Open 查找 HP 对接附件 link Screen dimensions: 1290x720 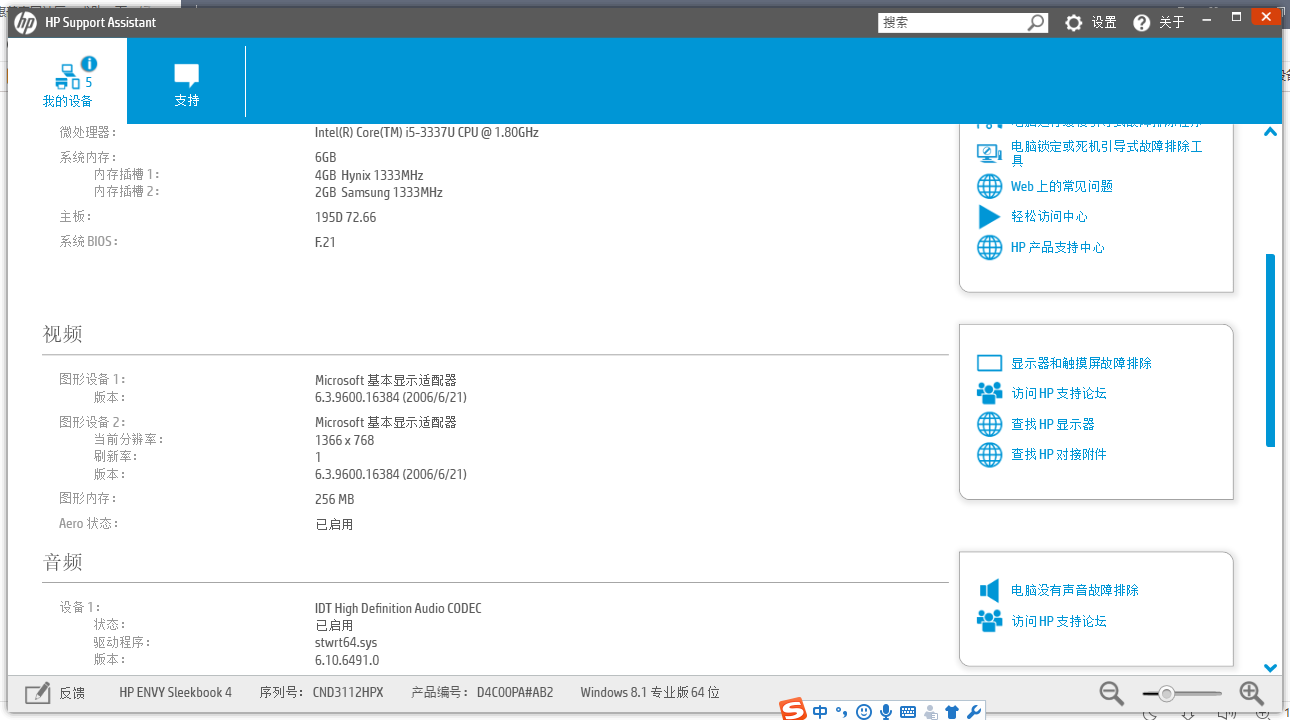click(x=1058, y=454)
